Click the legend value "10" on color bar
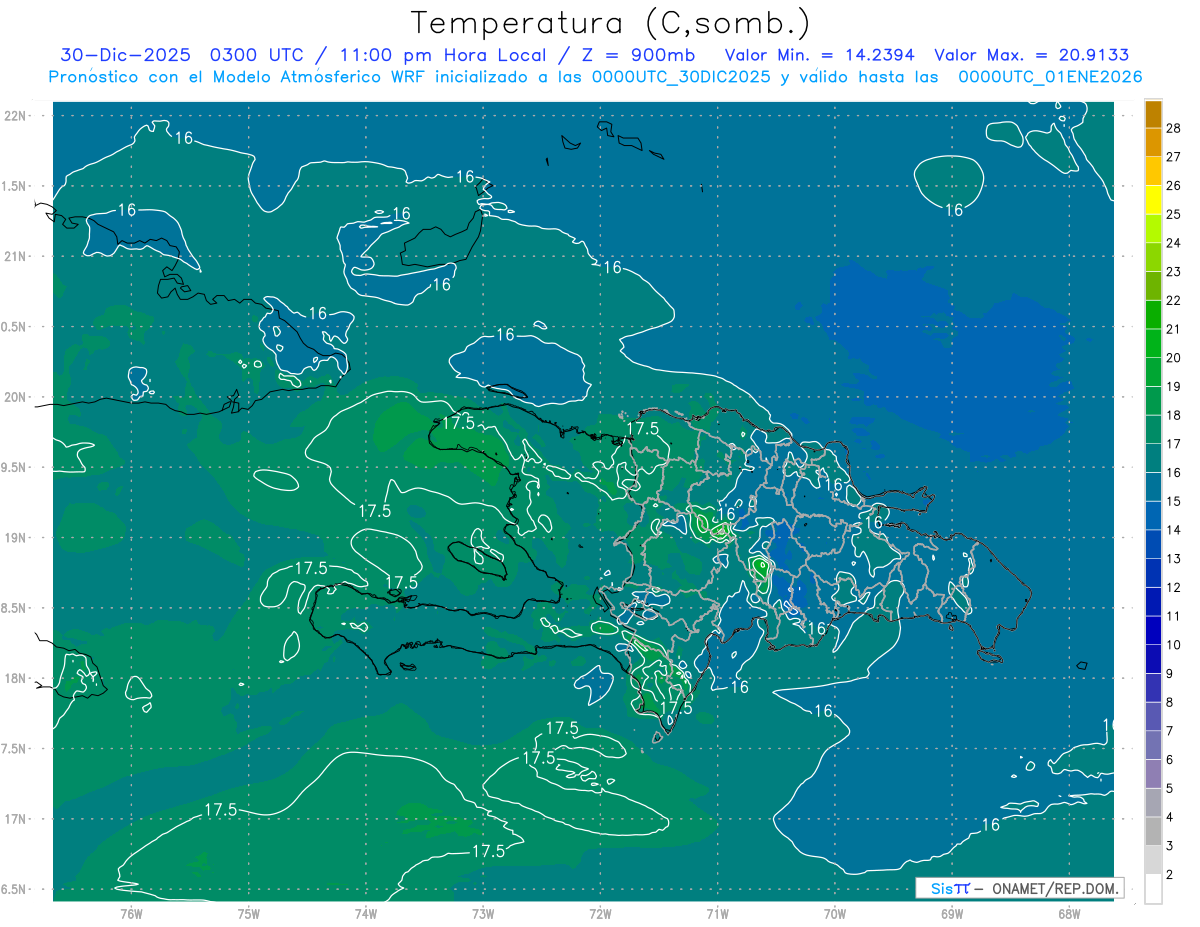Image resolution: width=1200 pixels, height=927 pixels. 1174,645
